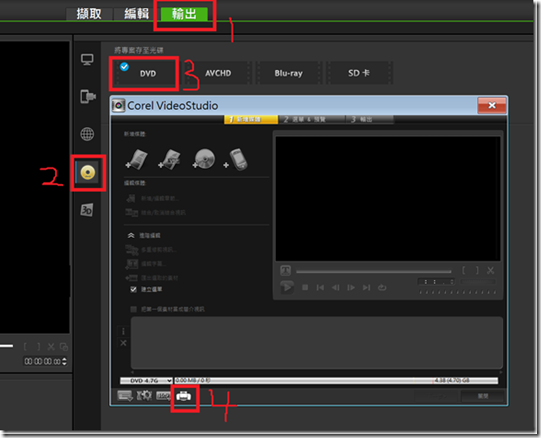Open the DVD 4.7G disc size dropdown
541x438 pixels.
pyautogui.click(x=146, y=380)
